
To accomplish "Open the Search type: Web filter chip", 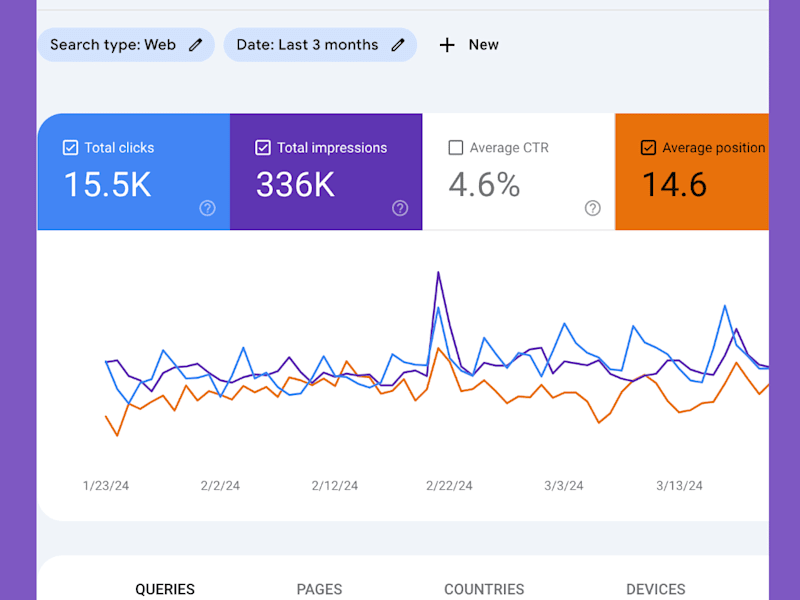I will pos(126,45).
